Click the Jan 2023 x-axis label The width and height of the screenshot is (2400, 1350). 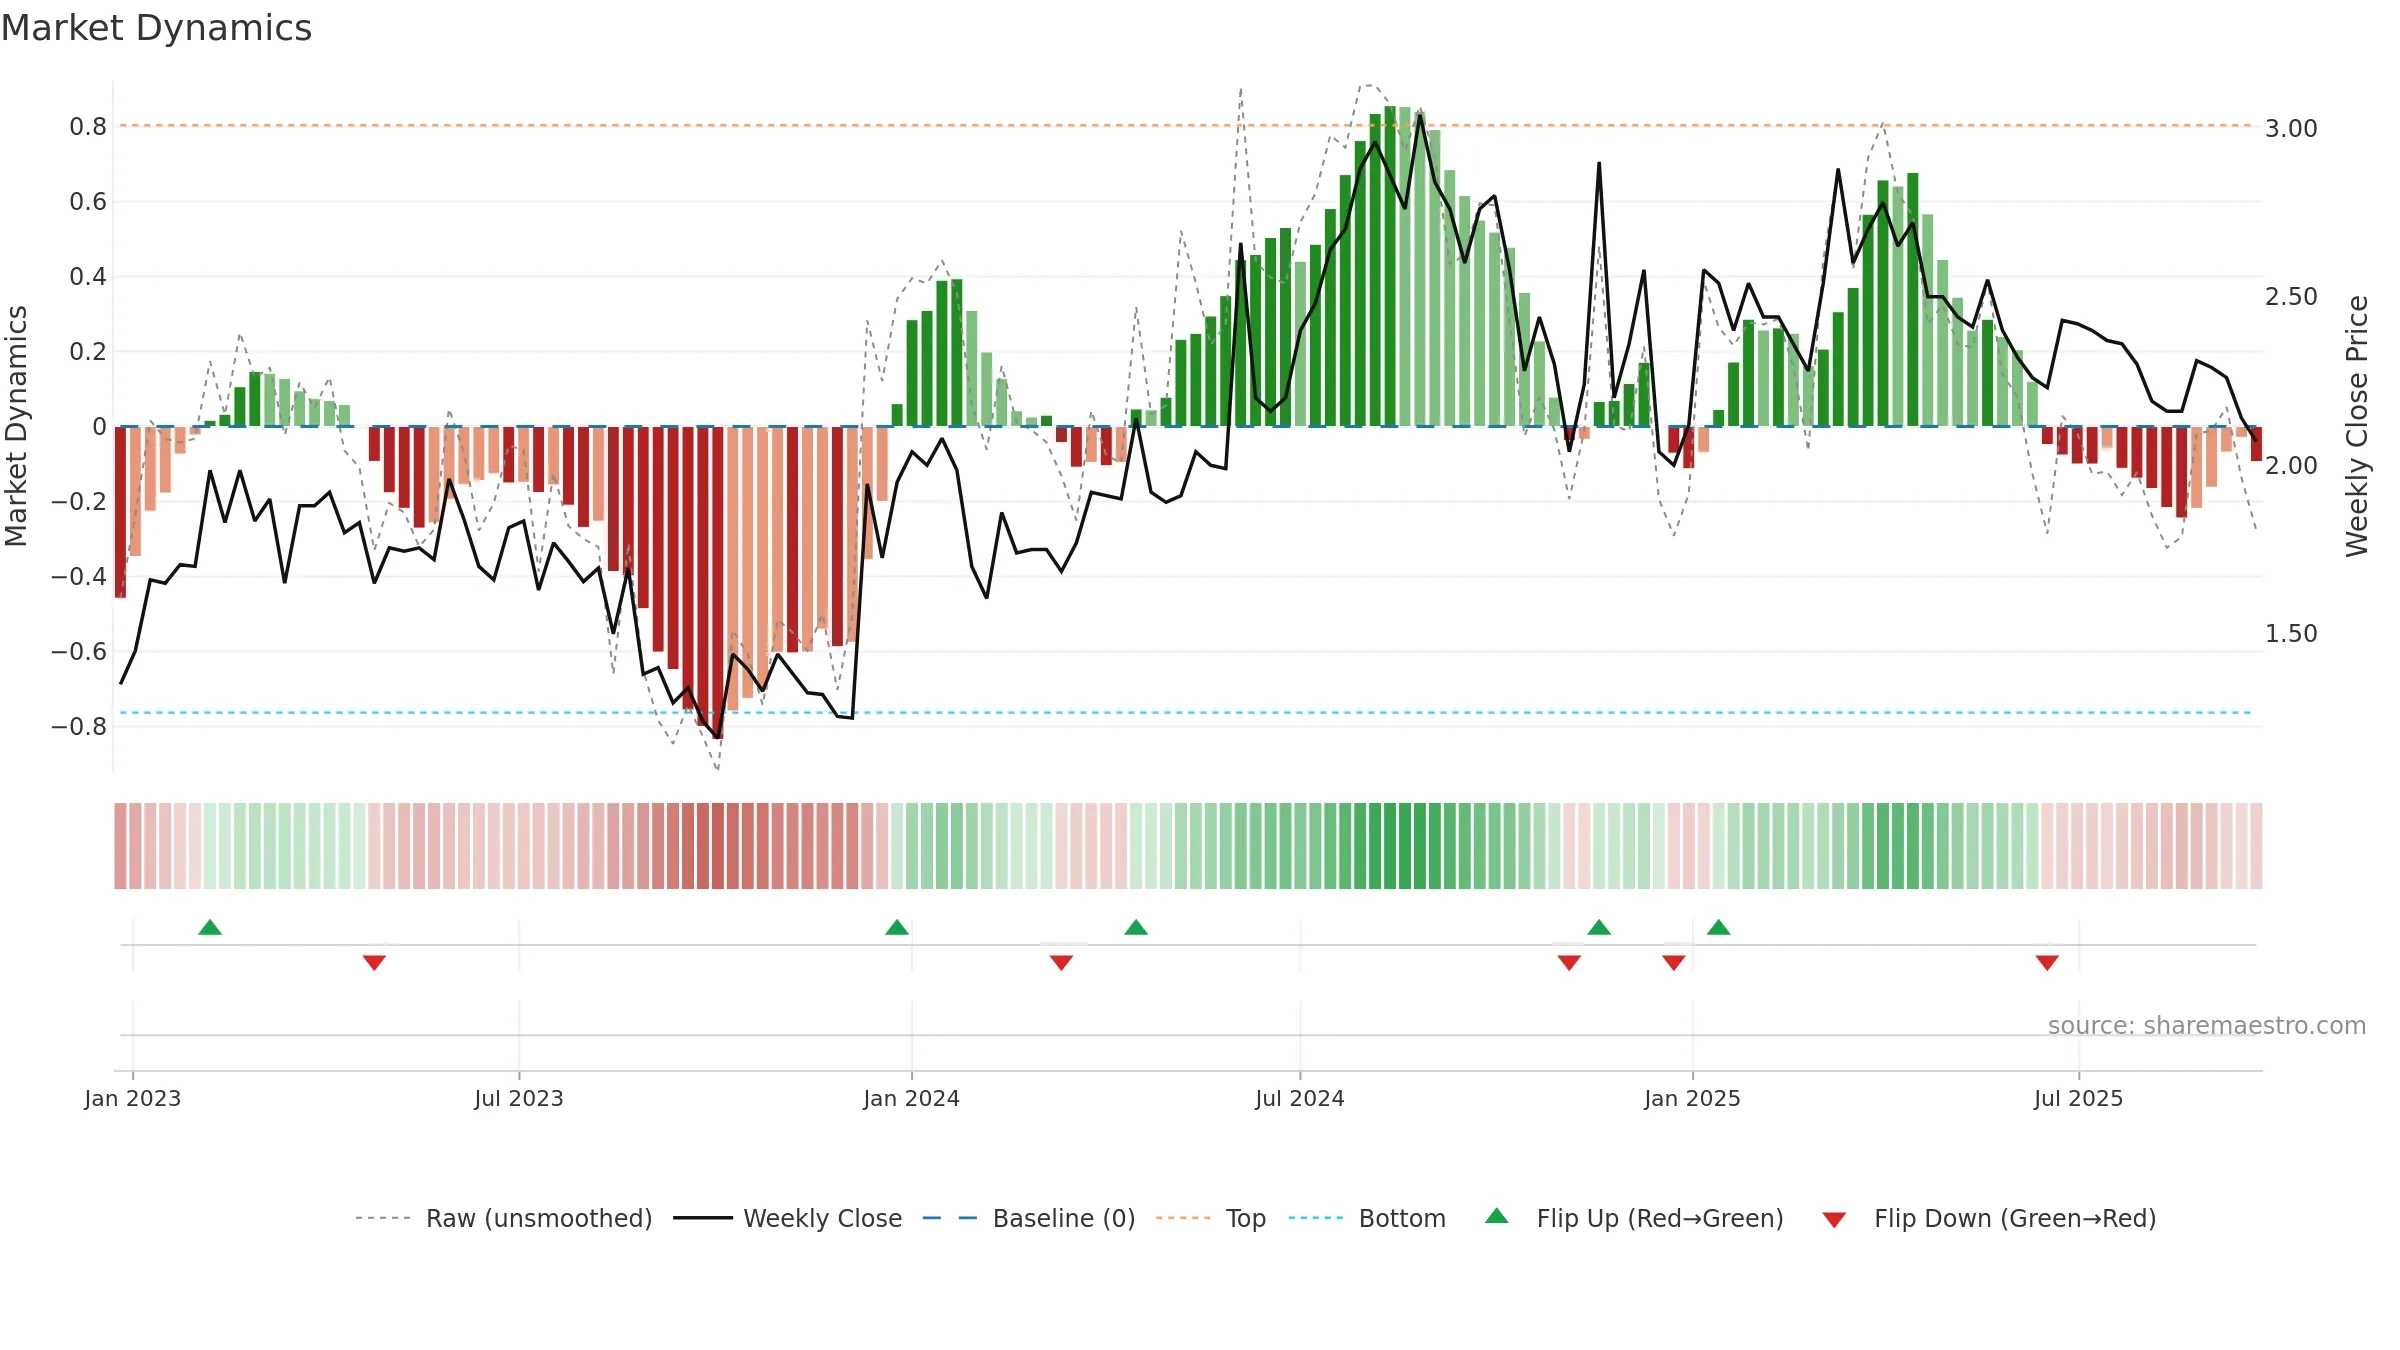(x=133, y=1098)
